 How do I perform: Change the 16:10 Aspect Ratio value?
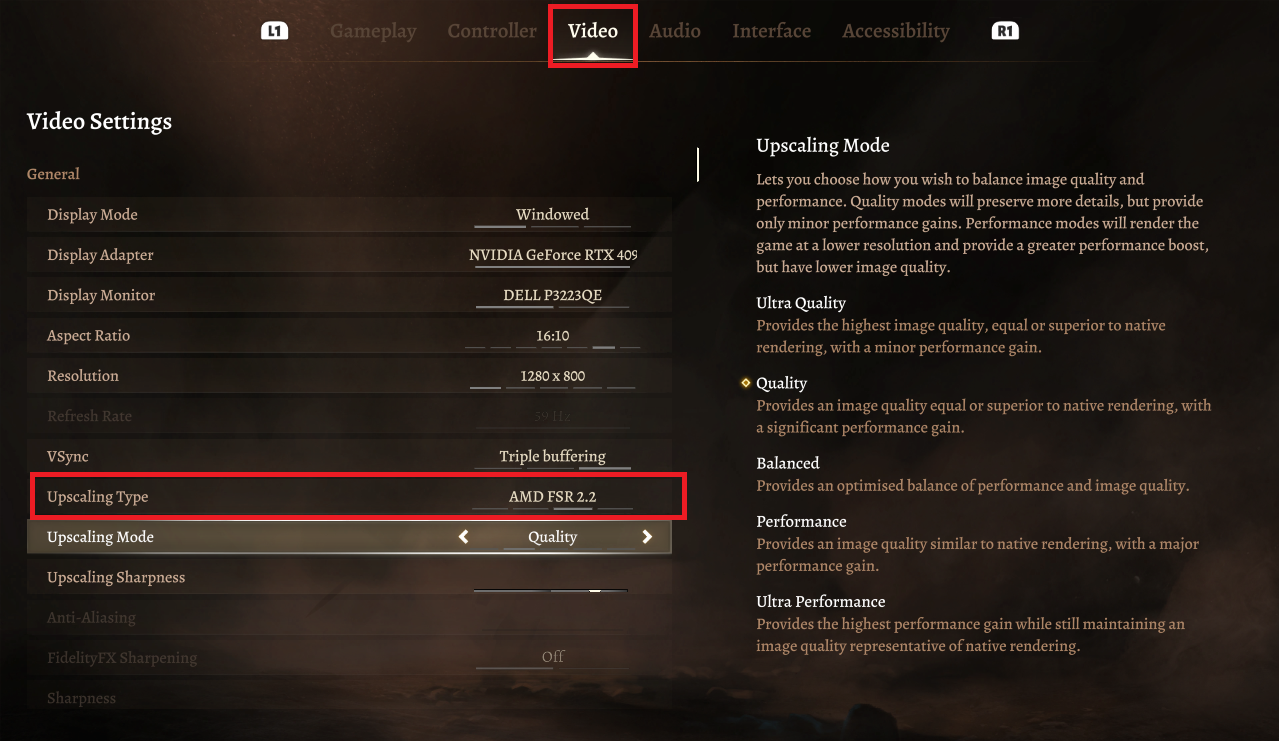point(552,336)
